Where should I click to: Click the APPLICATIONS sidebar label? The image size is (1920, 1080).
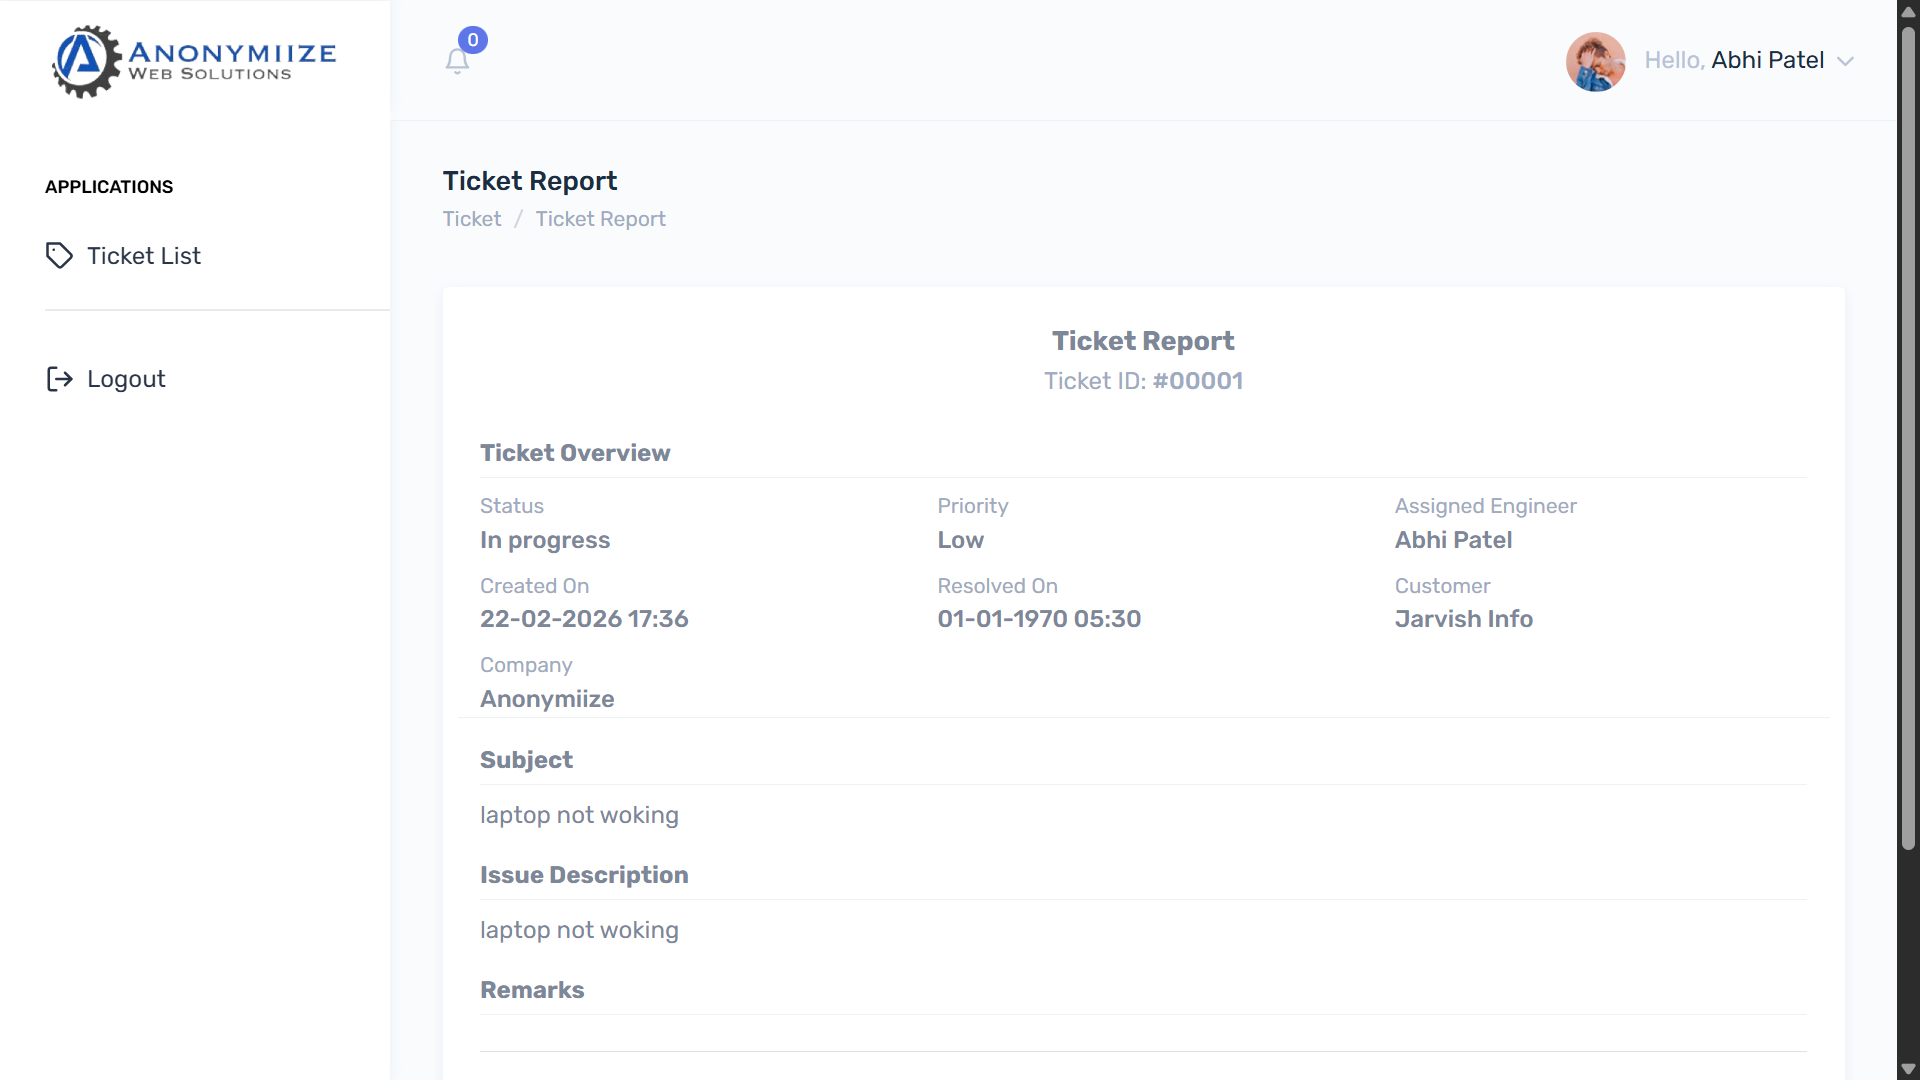(x=109, y=187)
